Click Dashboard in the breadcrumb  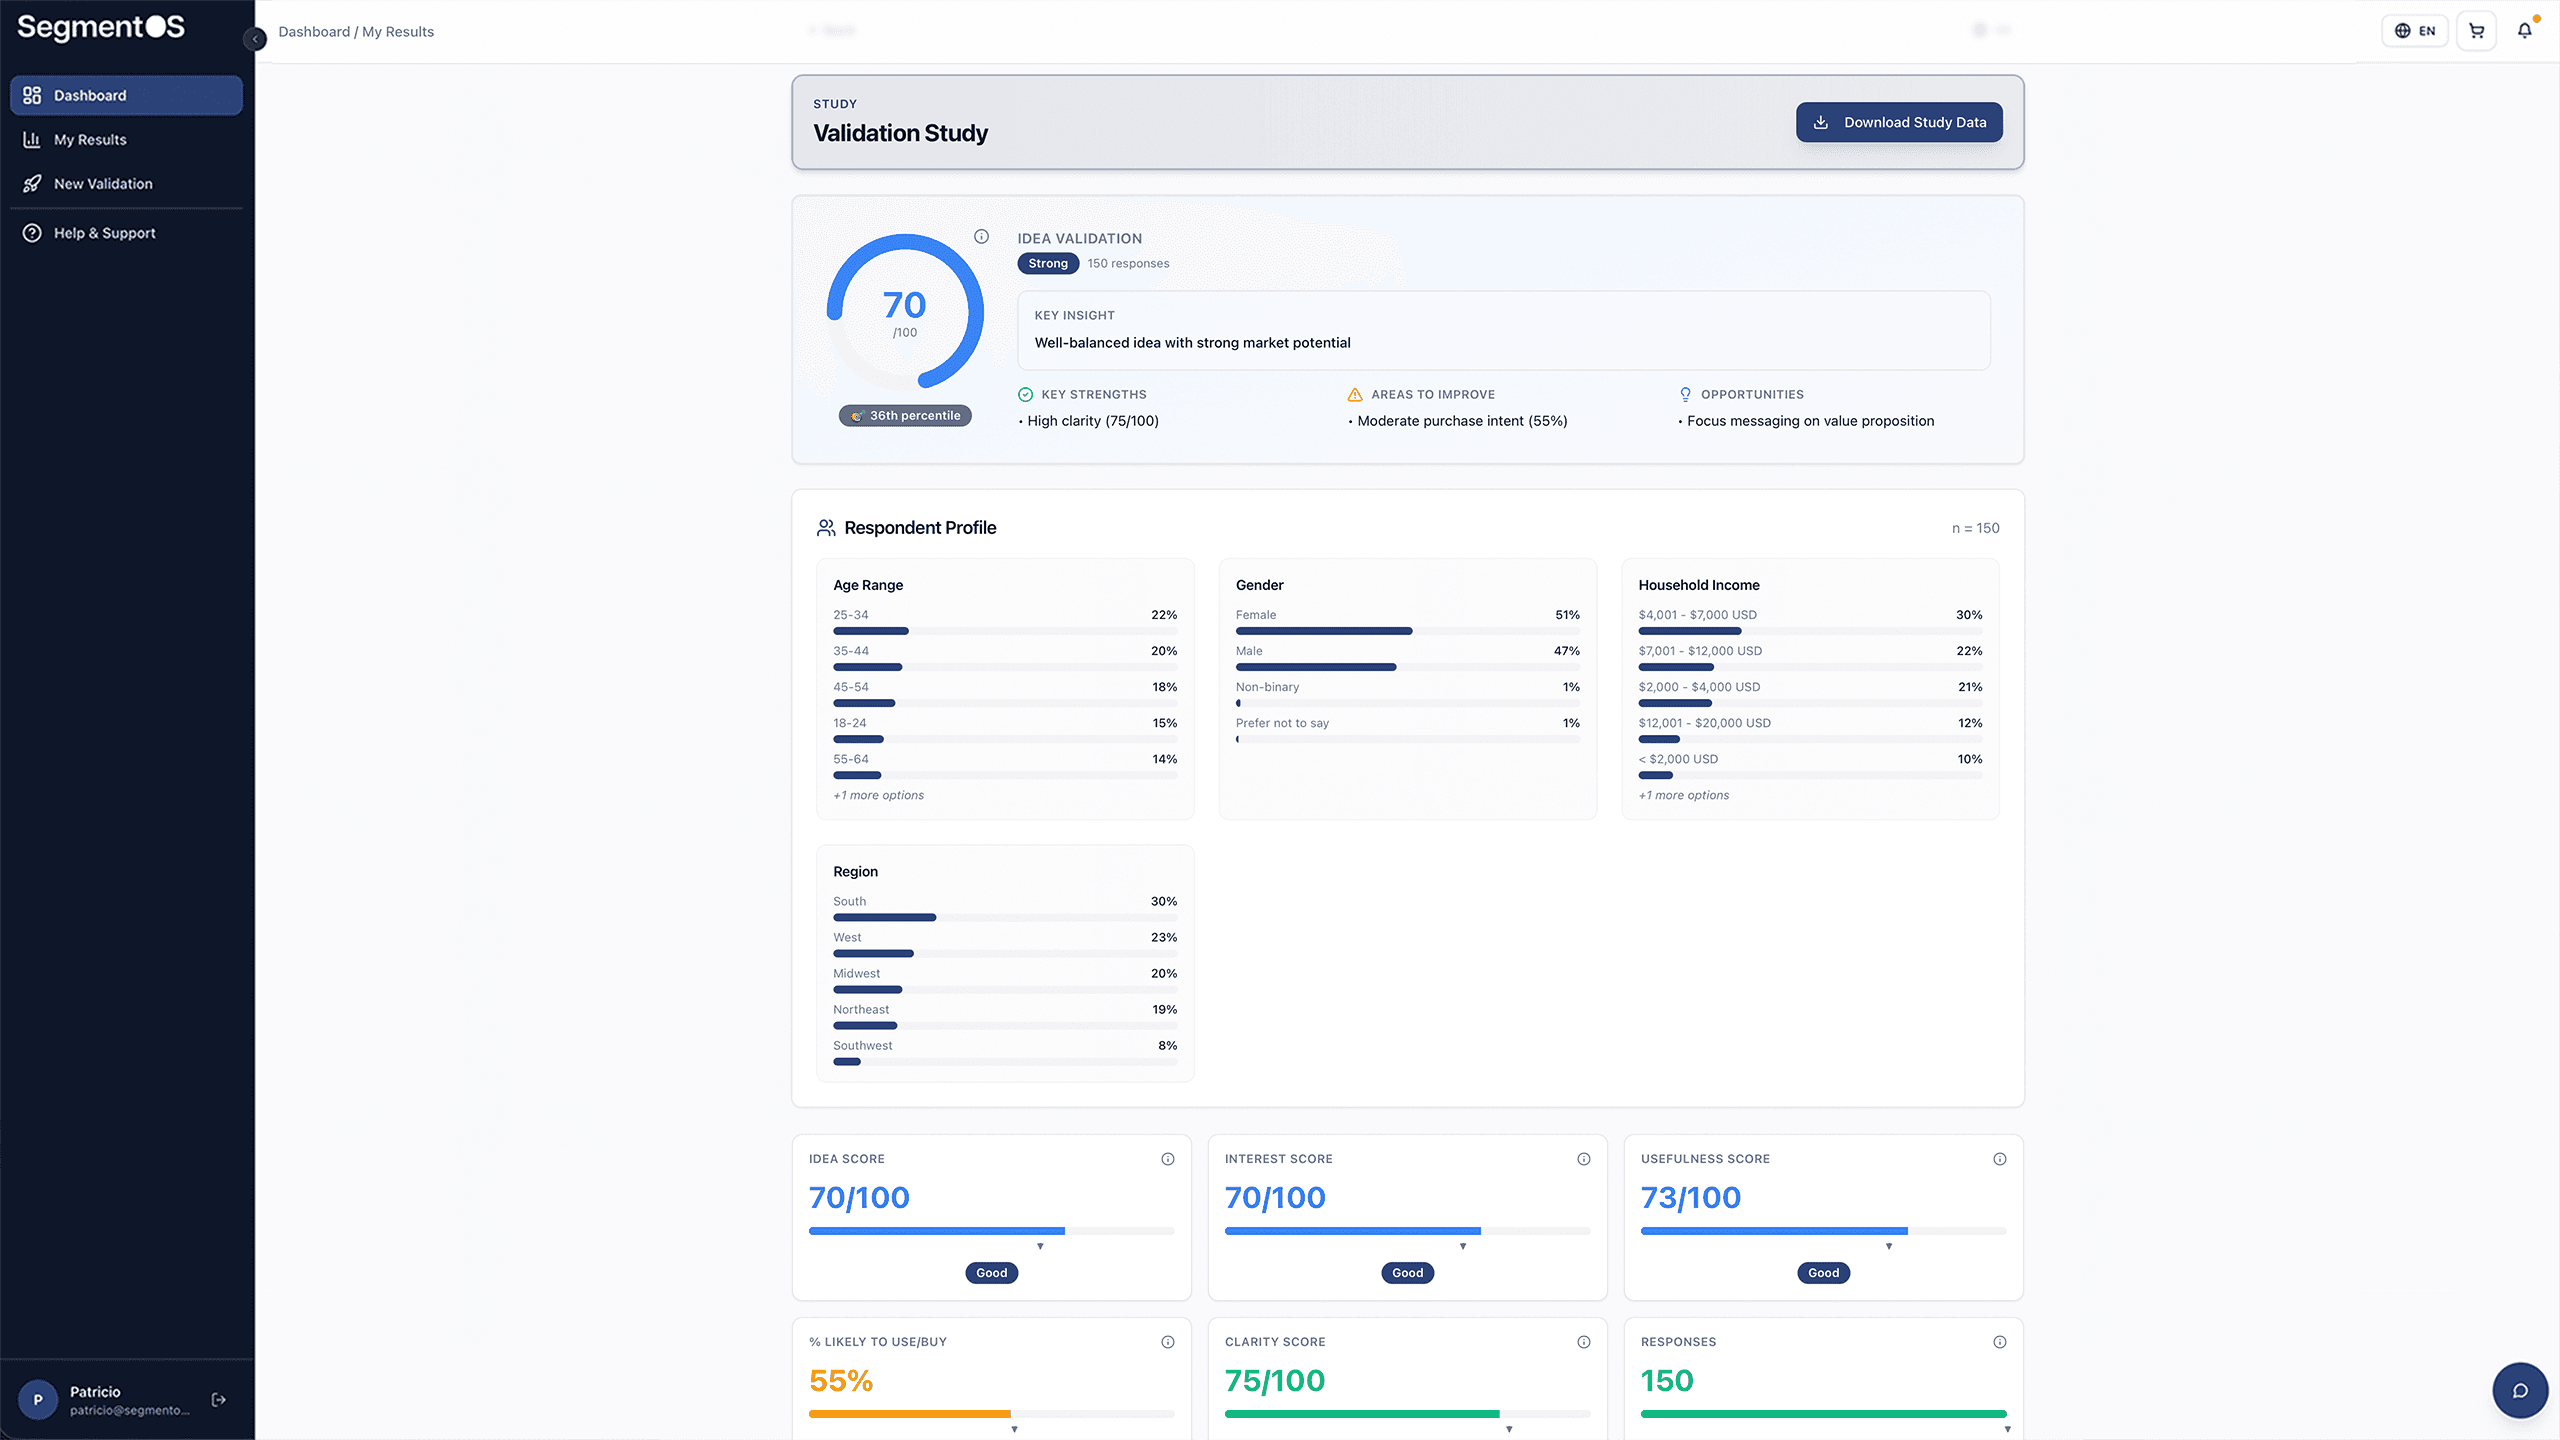pos(314,32)
